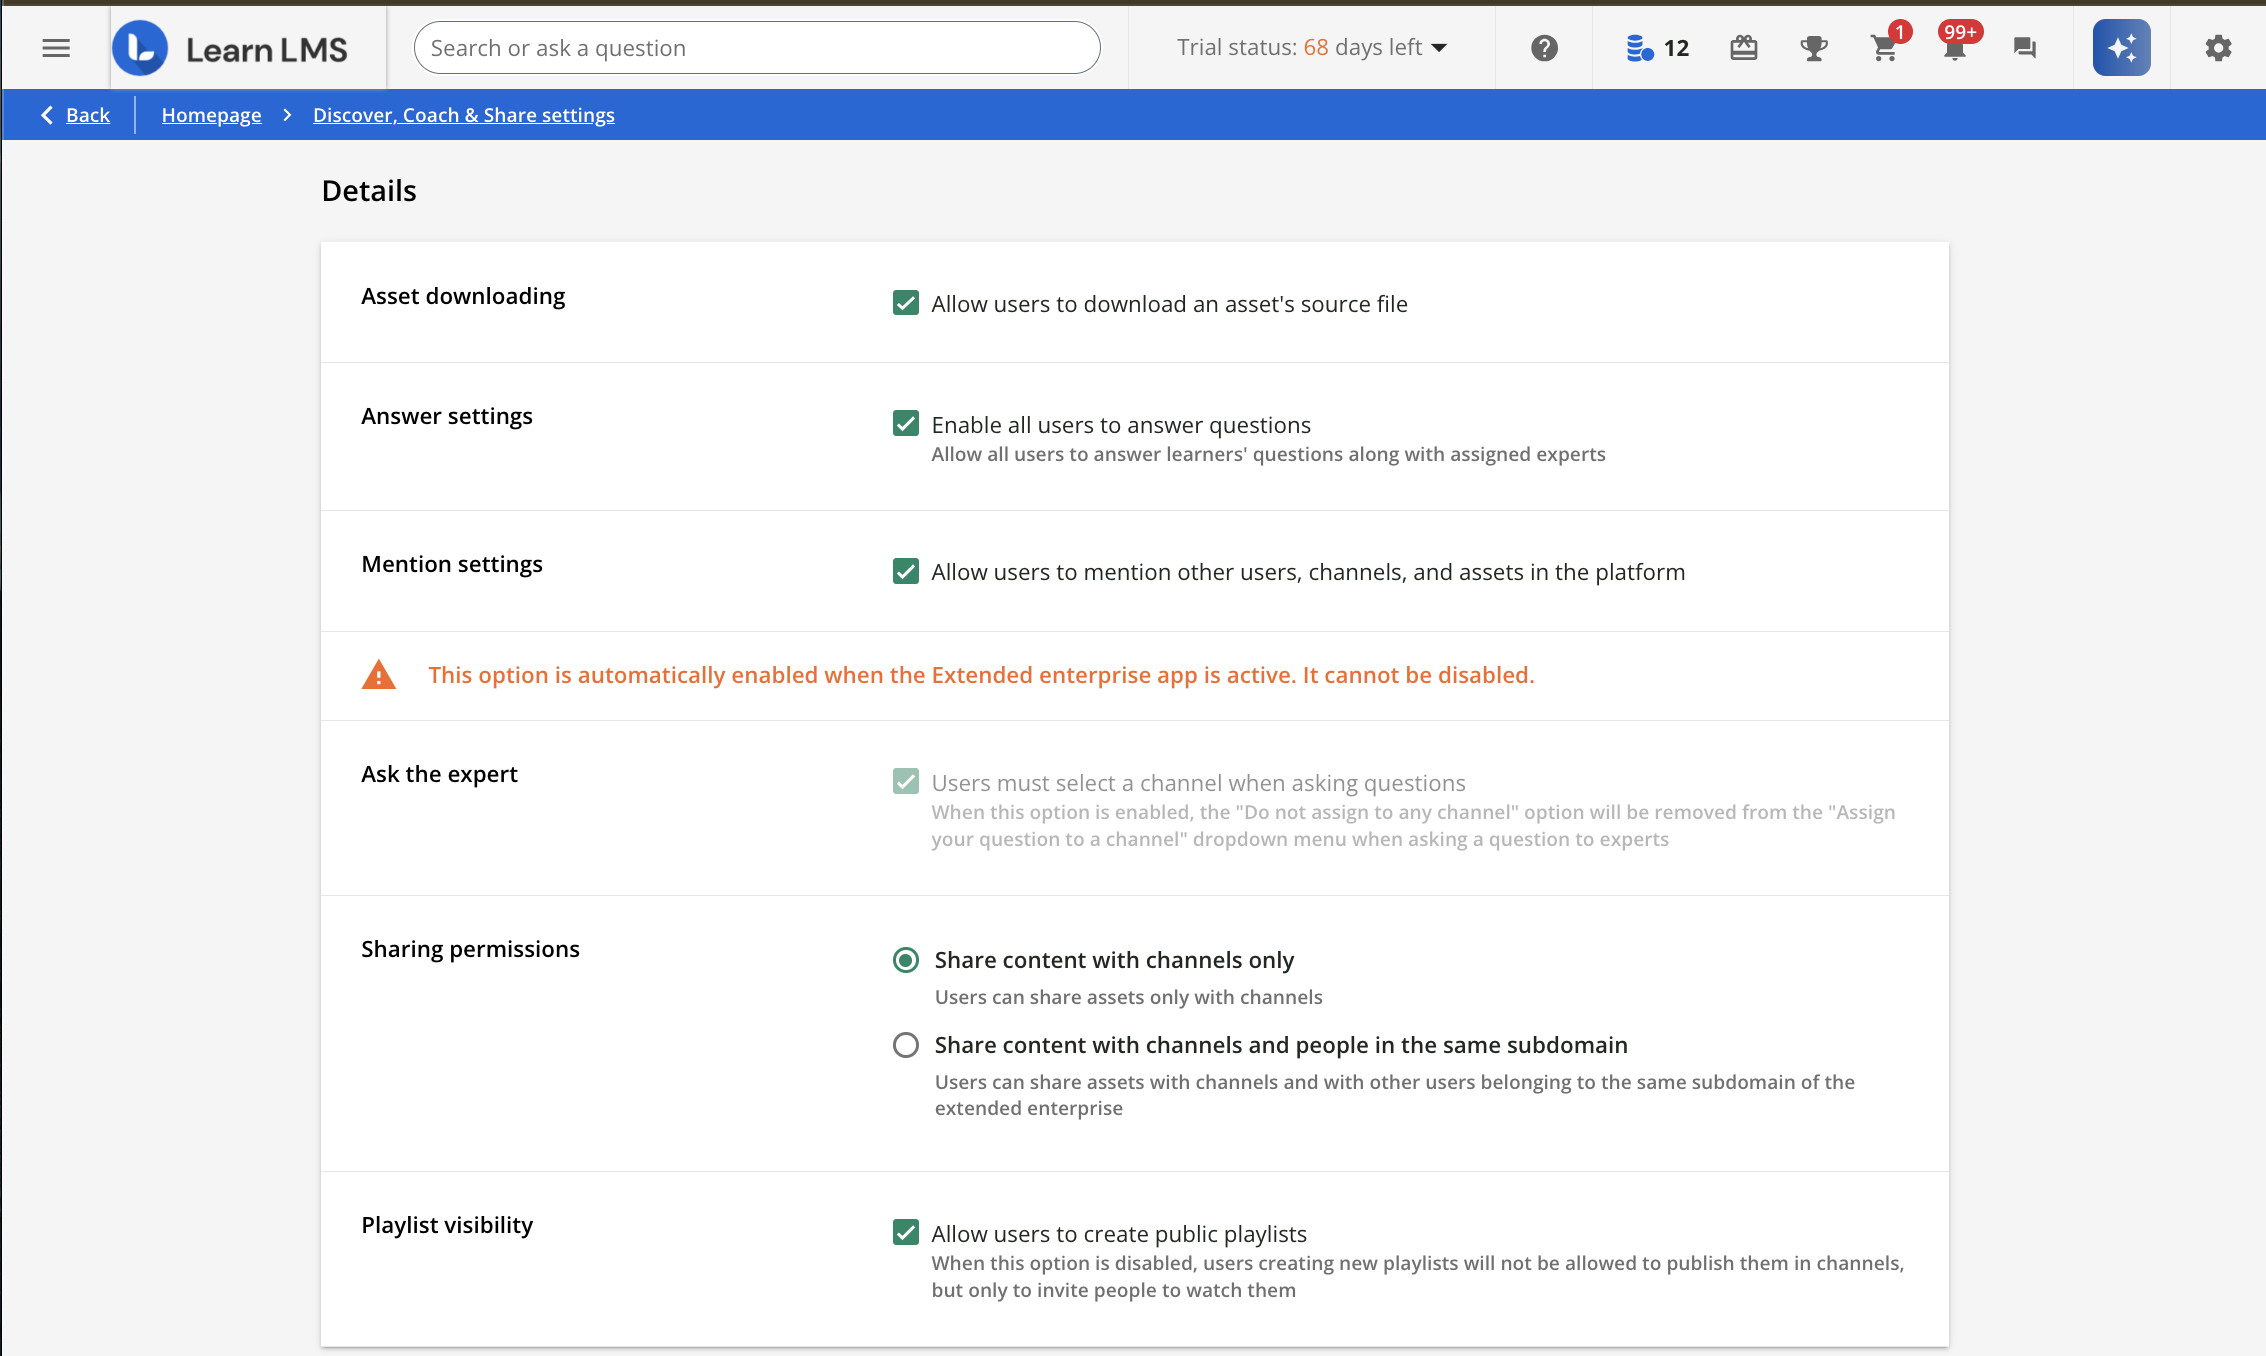Image resolution: width=2266 pixels, height=1356 pixels.
Task: Uncheck Allow users to download asset's source file
Action: coord(906,303)
